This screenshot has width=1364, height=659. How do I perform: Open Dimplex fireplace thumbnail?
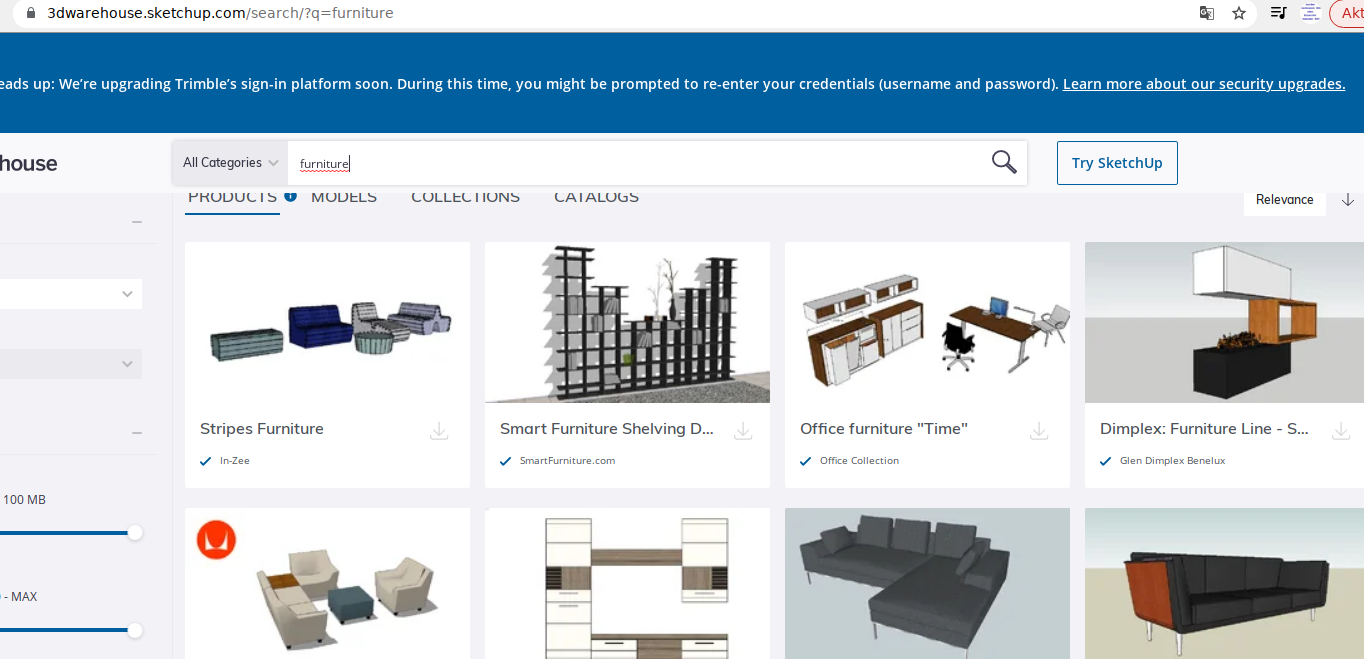(x=1224, y=322)
